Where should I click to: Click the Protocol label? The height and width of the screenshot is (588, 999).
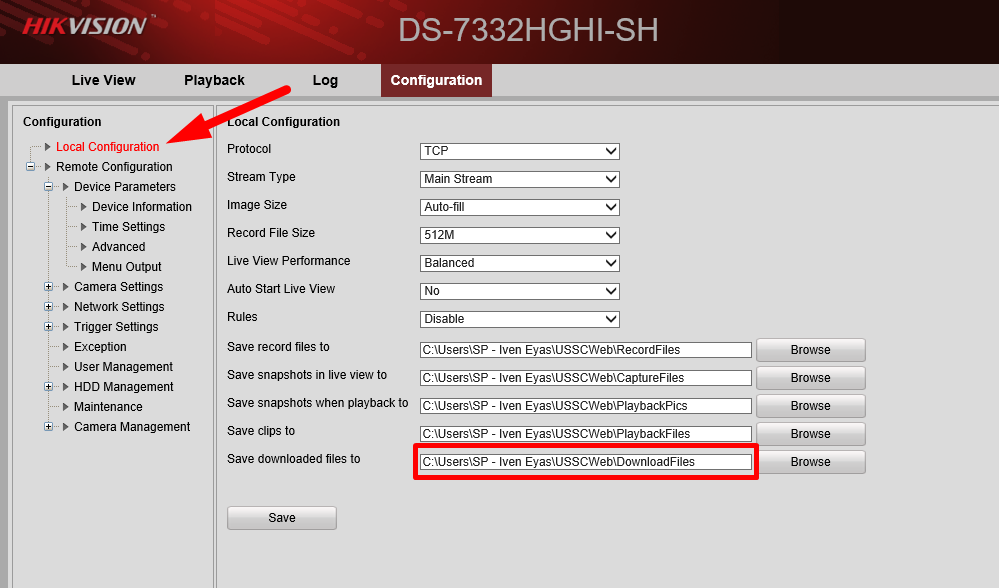tap(249, 148)
